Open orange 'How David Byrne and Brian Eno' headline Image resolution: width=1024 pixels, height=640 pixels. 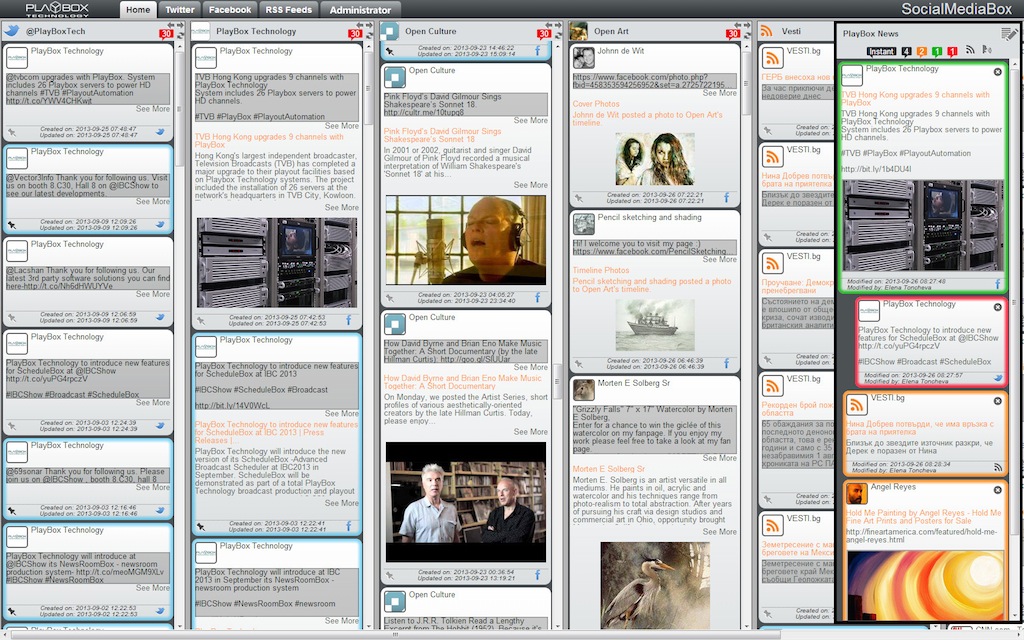click(x=462, y=382)
